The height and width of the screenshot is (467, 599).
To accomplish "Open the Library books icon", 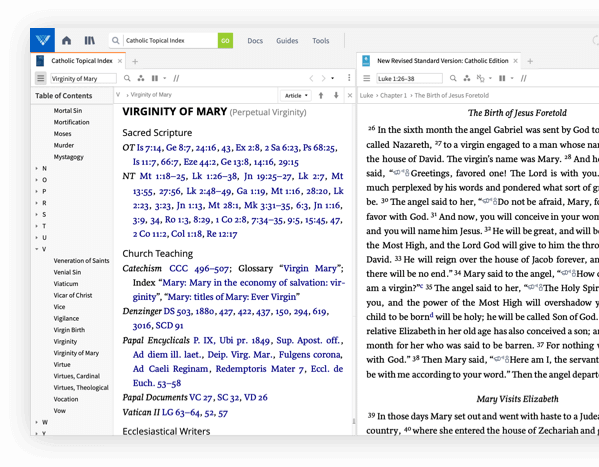I will click(x=89, y=40).
